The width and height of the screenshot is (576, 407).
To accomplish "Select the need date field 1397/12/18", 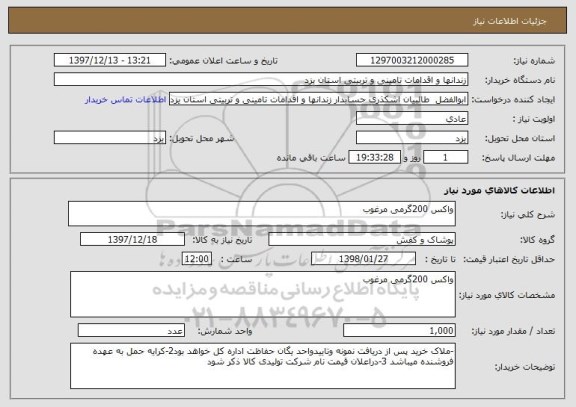I will [x=132, y=239].
